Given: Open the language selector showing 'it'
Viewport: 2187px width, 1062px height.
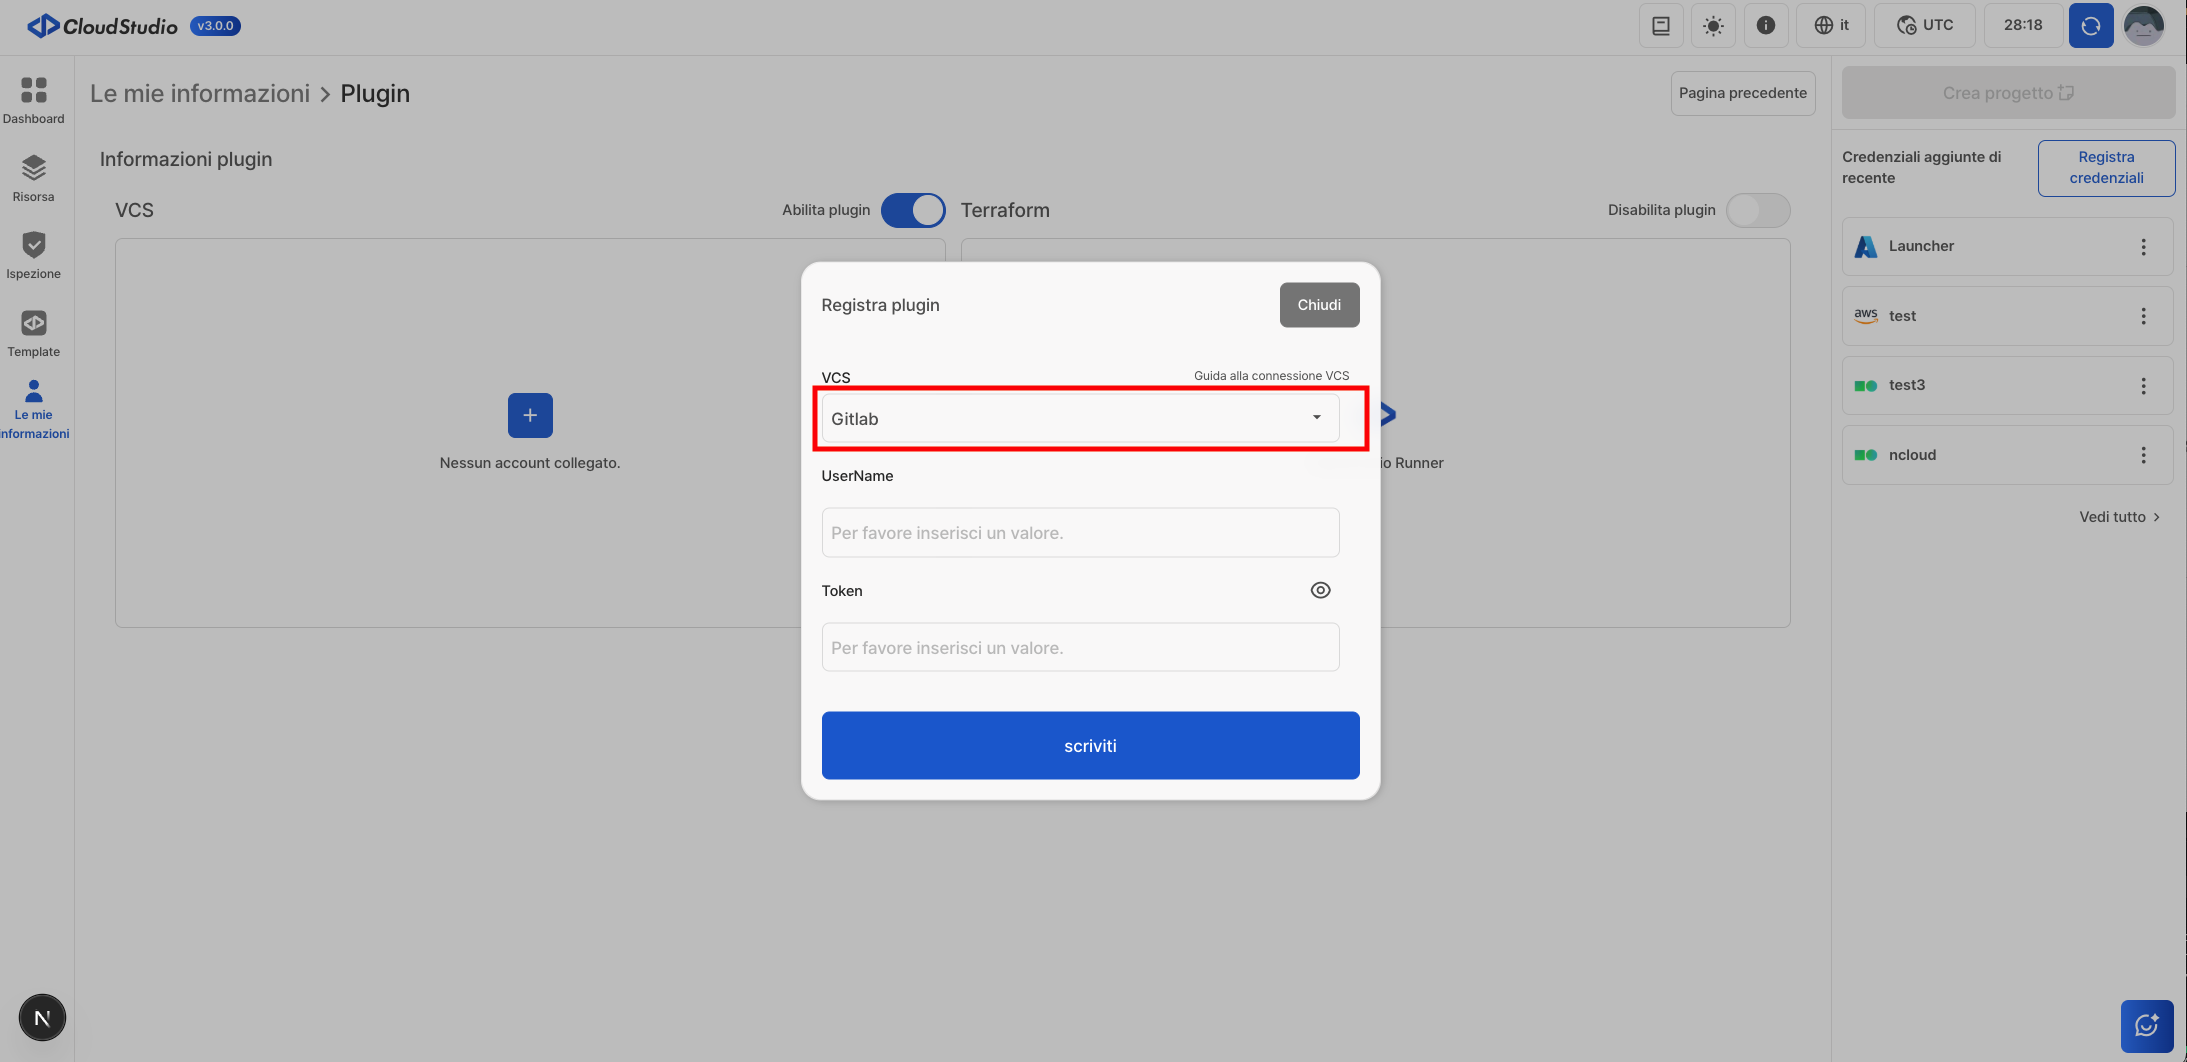Looking at the screenshot, I should [1832, 26].
